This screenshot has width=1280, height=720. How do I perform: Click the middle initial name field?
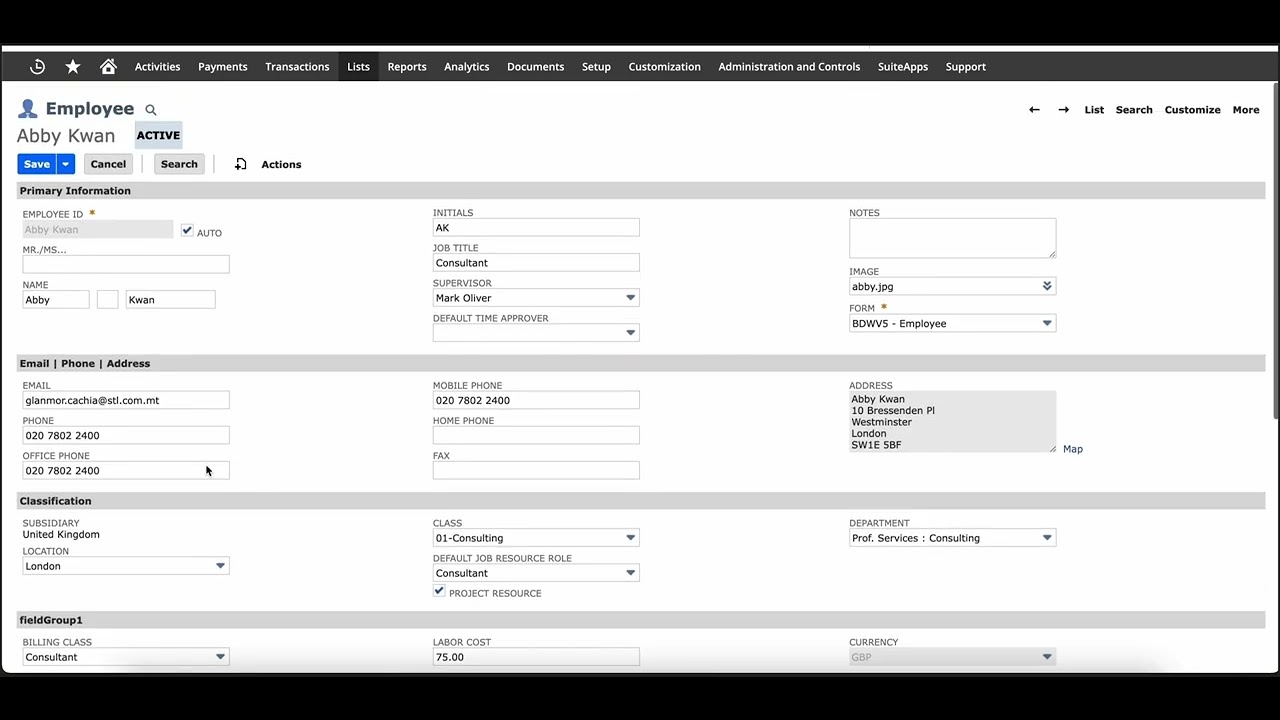(x=107, y=300)
